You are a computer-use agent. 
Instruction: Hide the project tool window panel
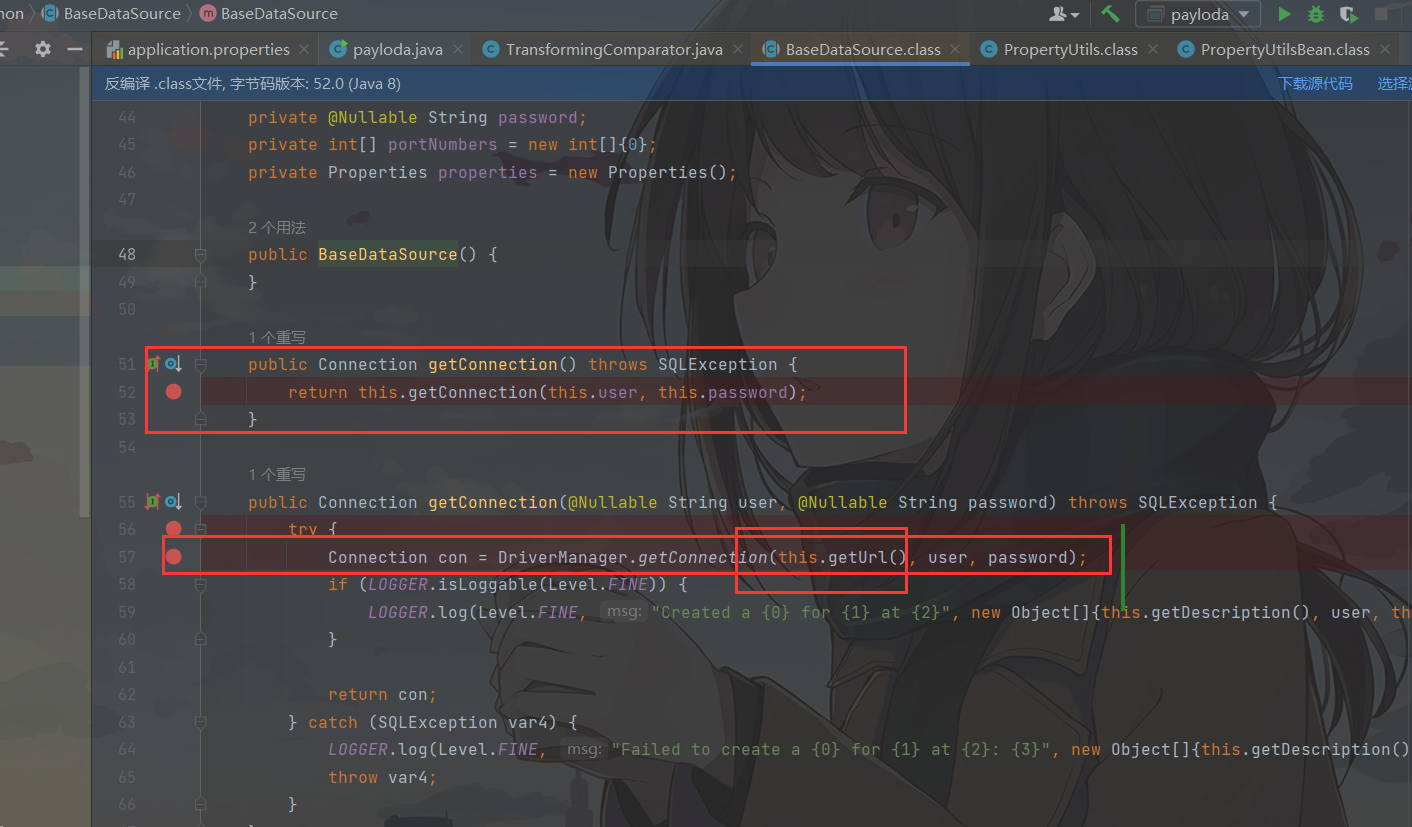tap(74, 49)
